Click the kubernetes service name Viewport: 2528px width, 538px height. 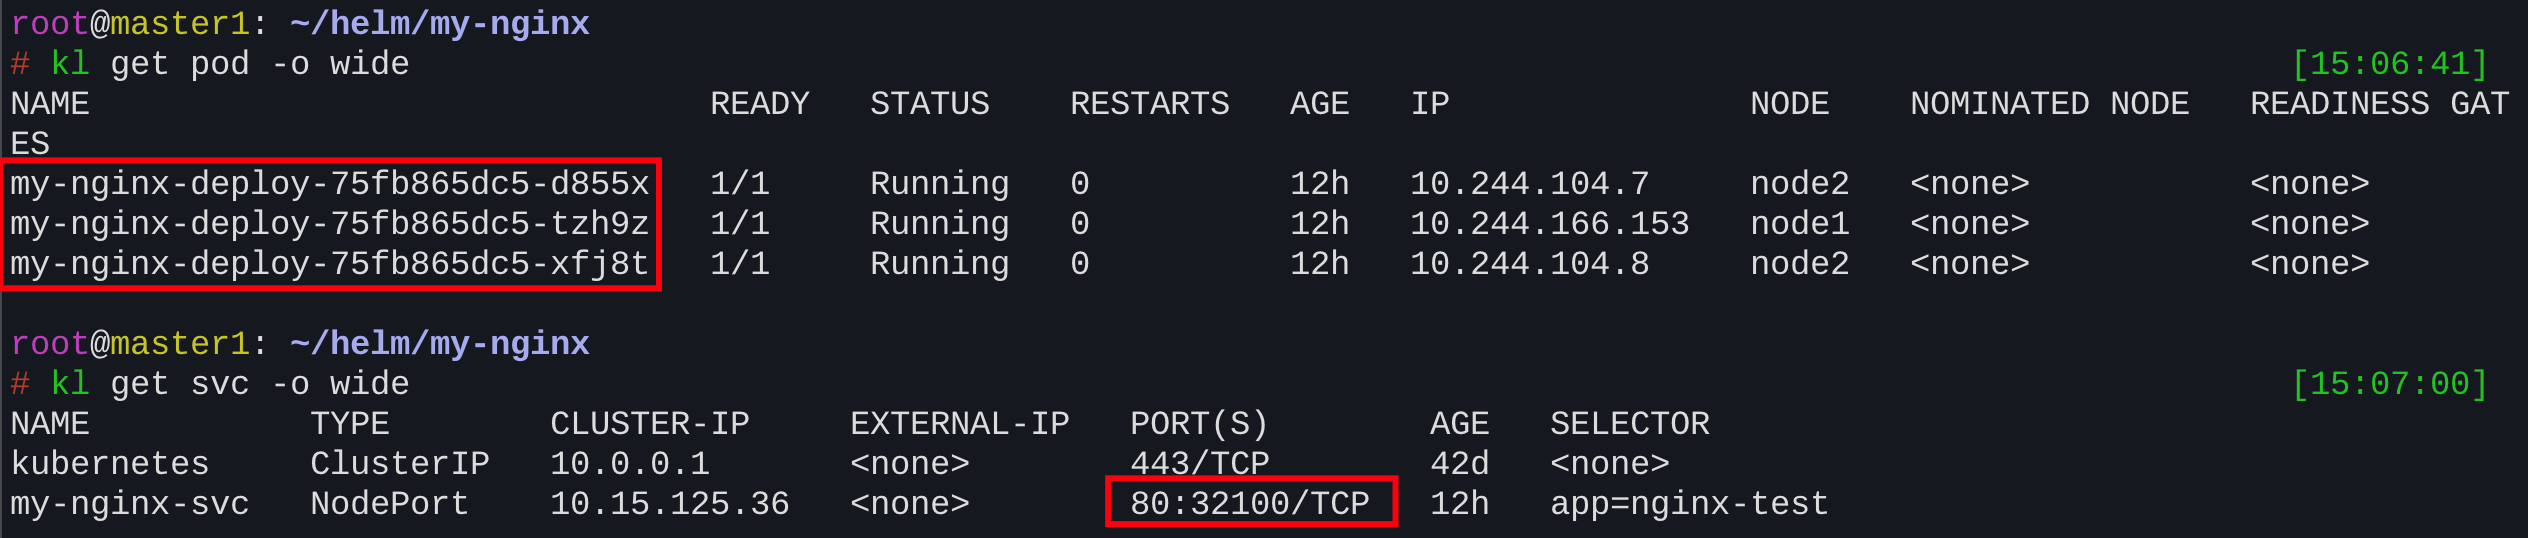(110, 464)
